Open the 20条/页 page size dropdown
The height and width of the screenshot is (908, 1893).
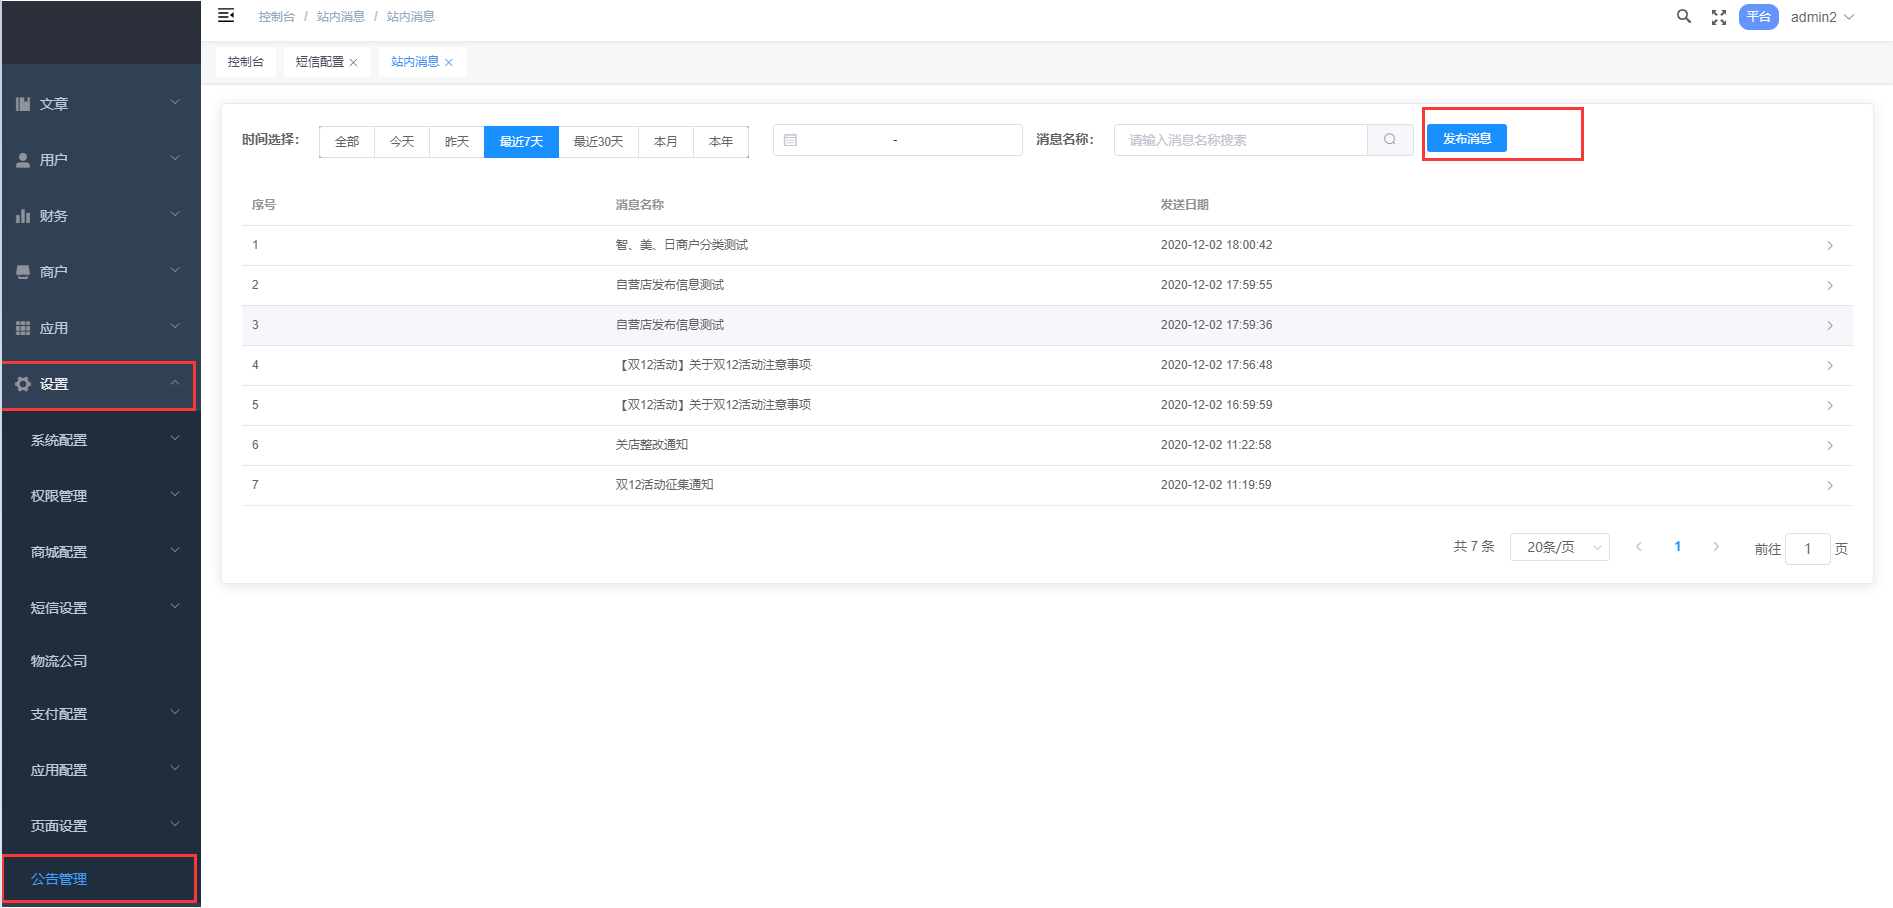(1559, 547)
